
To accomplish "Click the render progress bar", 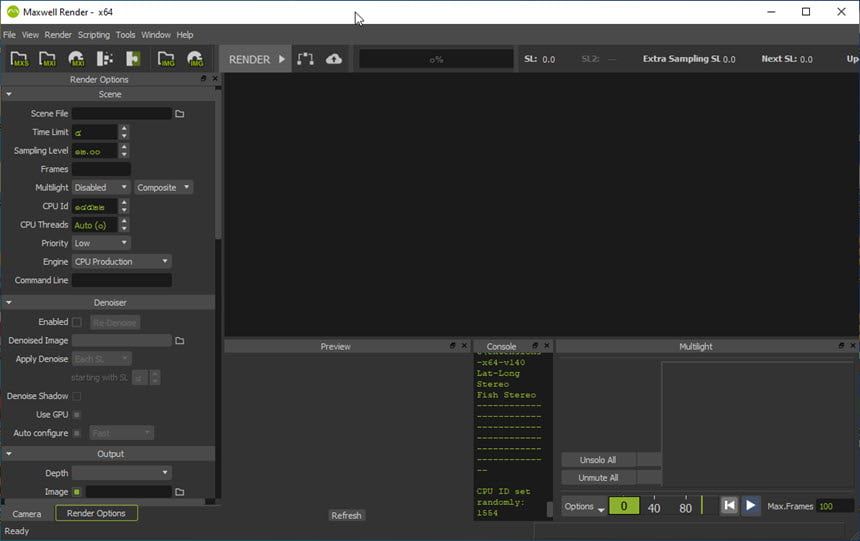I will 437,59.
